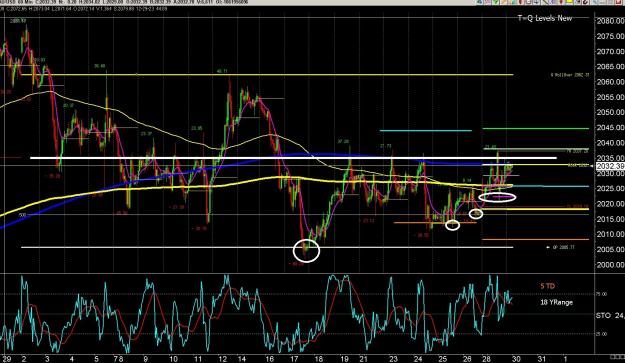Click the 2080.00 price axis label
The width and height of the screenshot is (625, 363).
coord(611,21)
